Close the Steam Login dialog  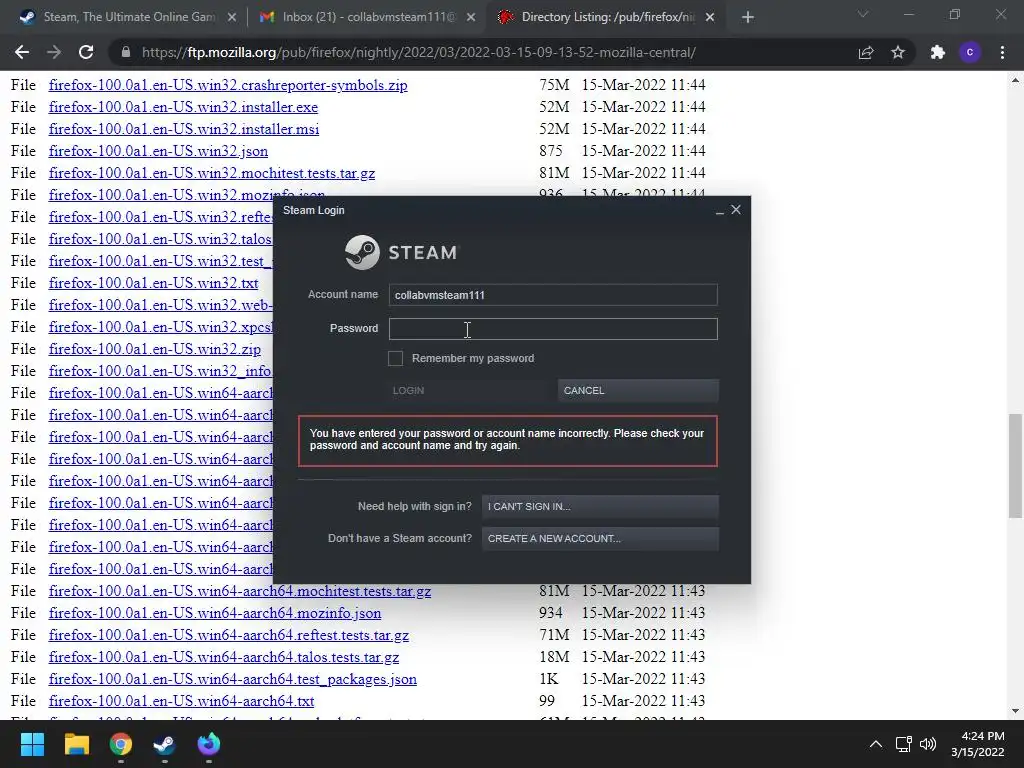[x=736, y=210]
